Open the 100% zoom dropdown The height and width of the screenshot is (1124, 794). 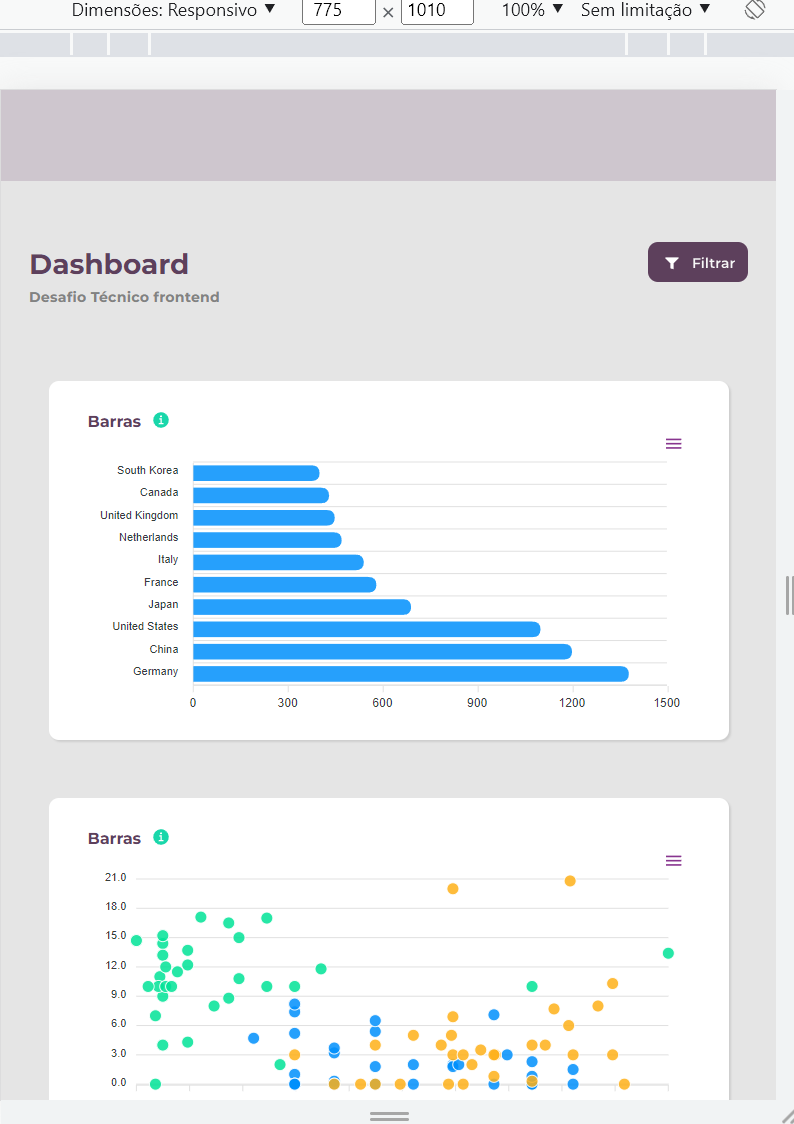532,10
